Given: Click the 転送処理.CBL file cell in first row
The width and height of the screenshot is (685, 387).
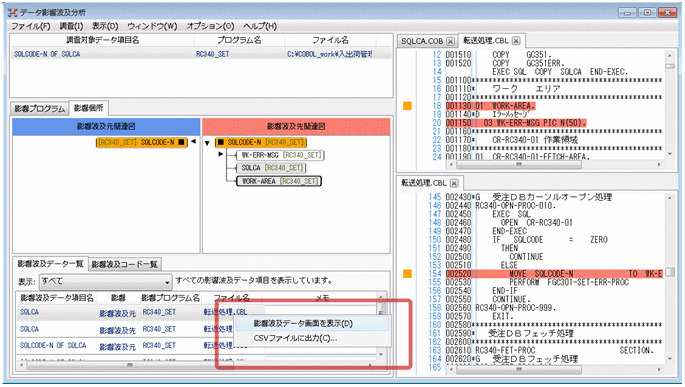Looking at the screenshot, I should click(225, 312).
